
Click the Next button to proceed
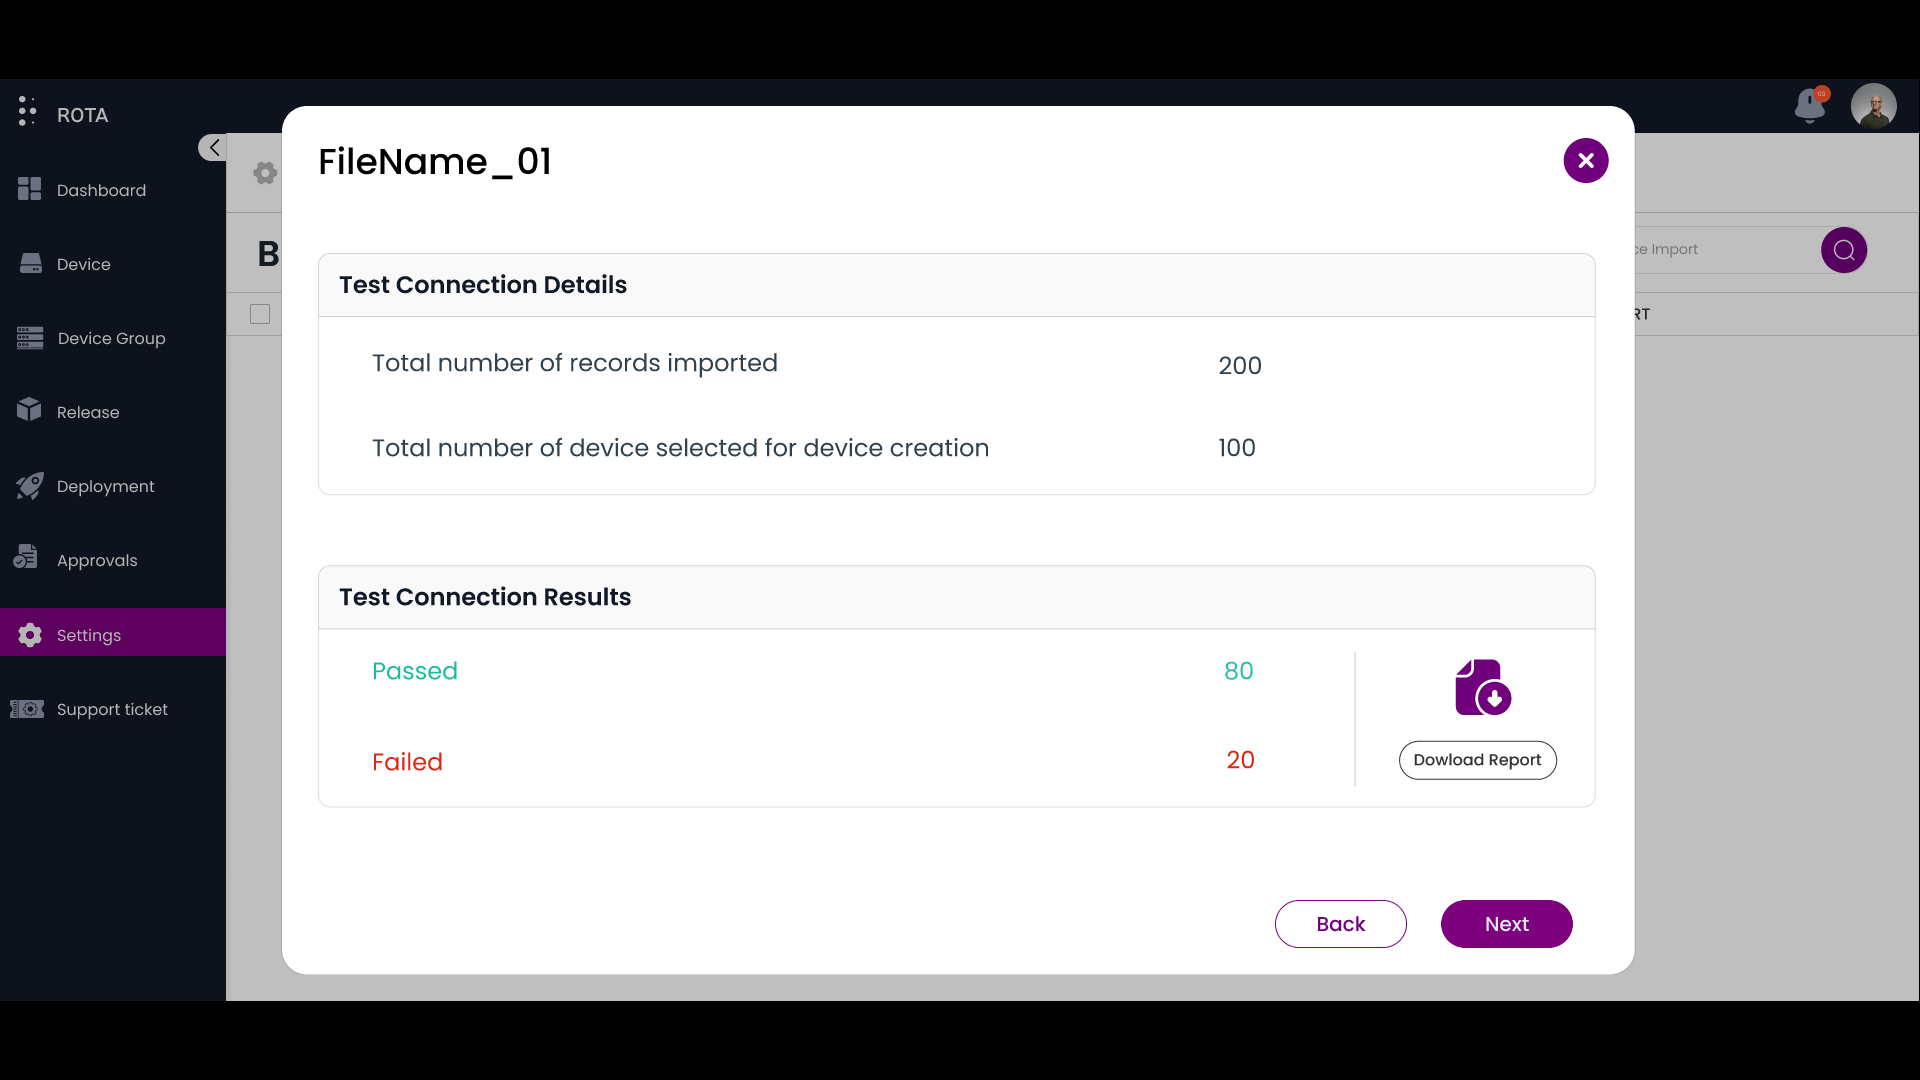(1506, 923)
